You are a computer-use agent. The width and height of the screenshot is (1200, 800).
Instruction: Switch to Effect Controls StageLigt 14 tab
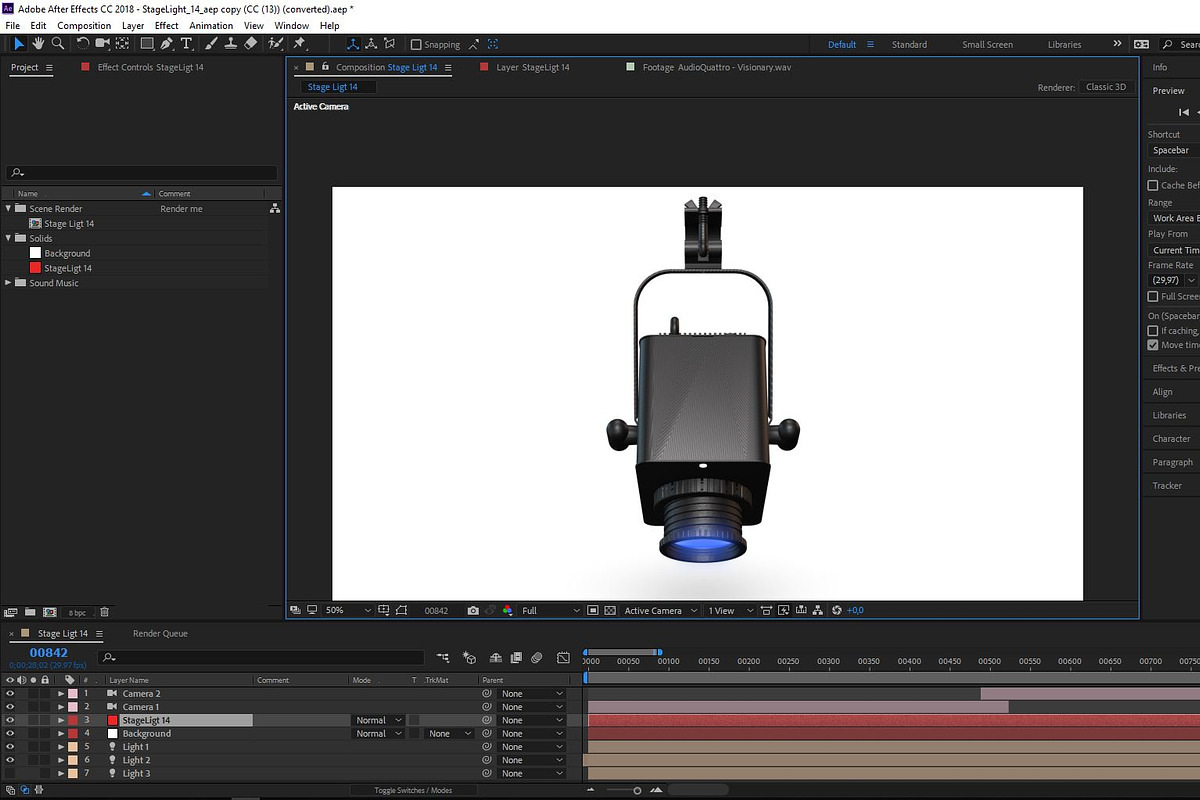tap(150, 67)
